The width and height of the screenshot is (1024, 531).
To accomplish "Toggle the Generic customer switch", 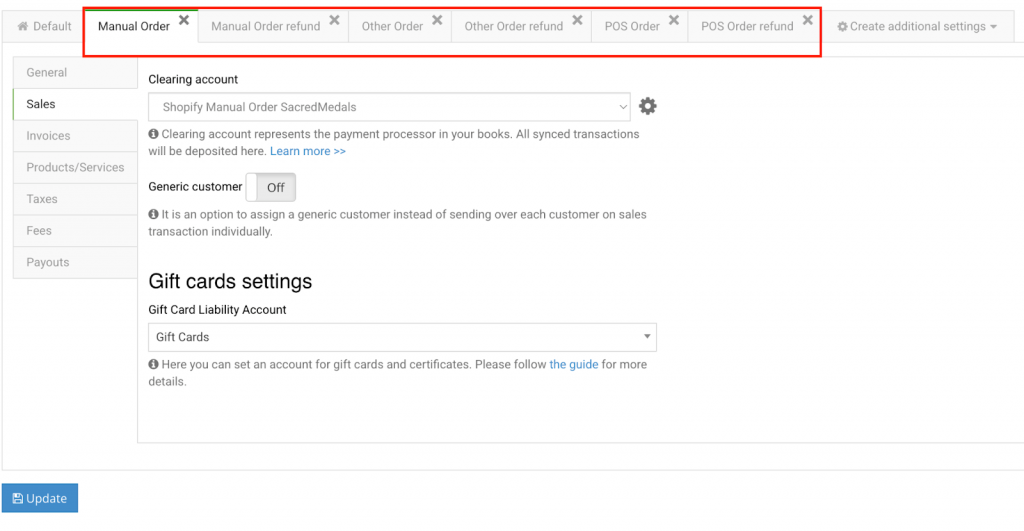I will [271, 187].
